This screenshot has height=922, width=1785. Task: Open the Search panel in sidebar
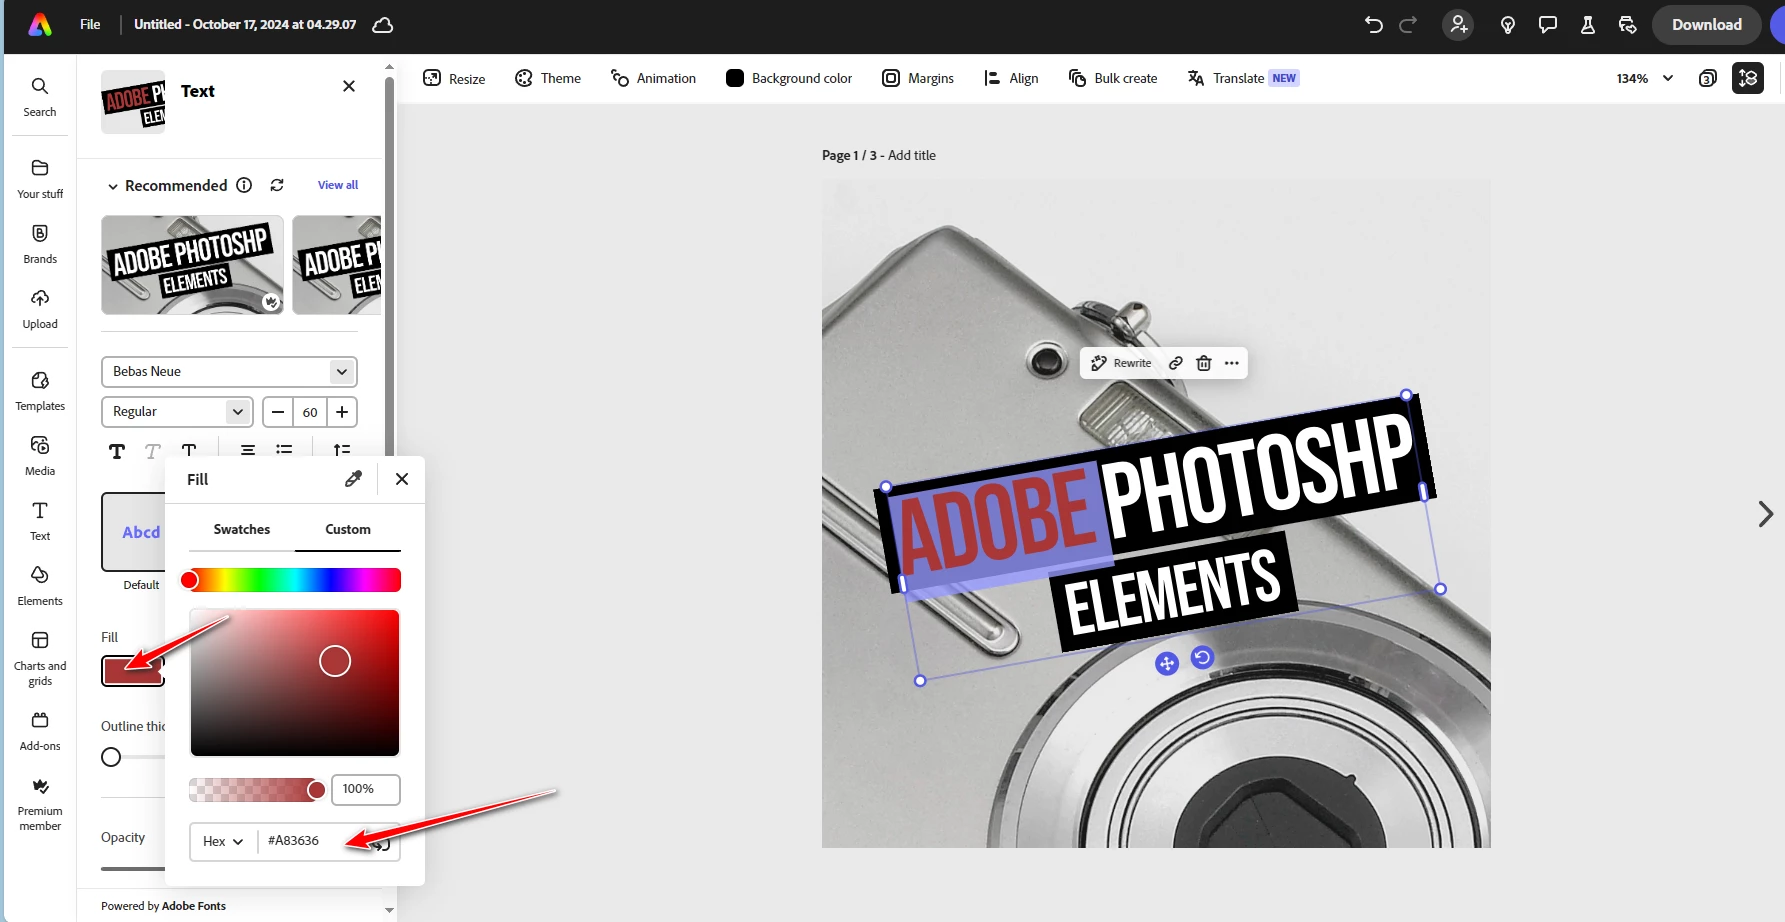[40, 97]
